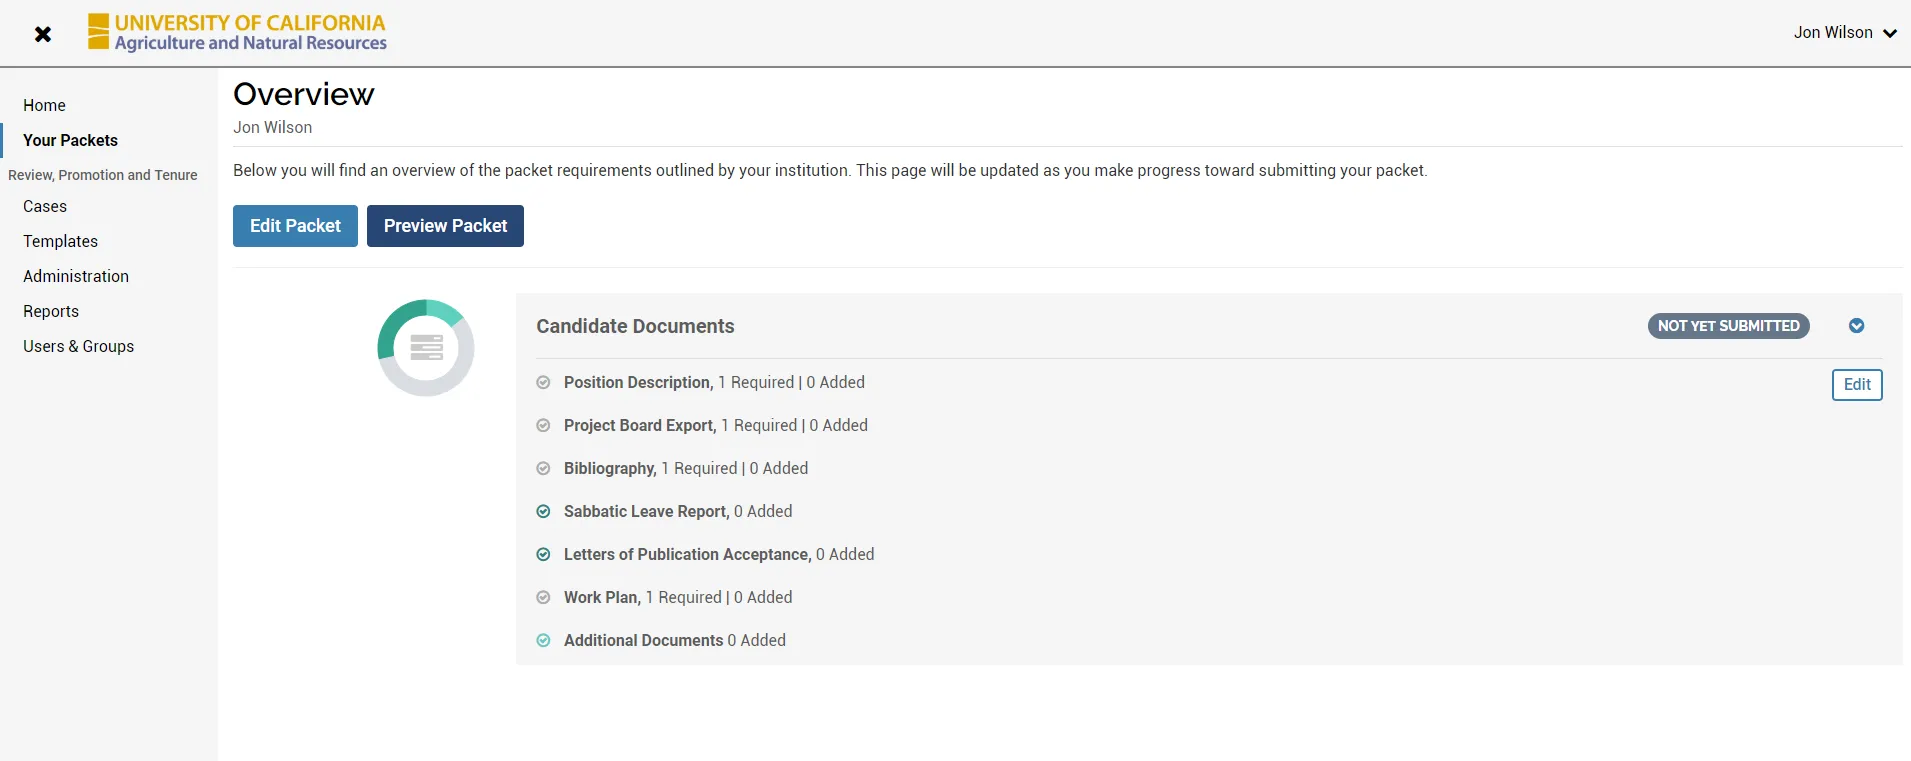Image resolution: width=1911 pixels, height=761 pixels.
Task: Click the University of California ANR logo
Action: [237, 32]
